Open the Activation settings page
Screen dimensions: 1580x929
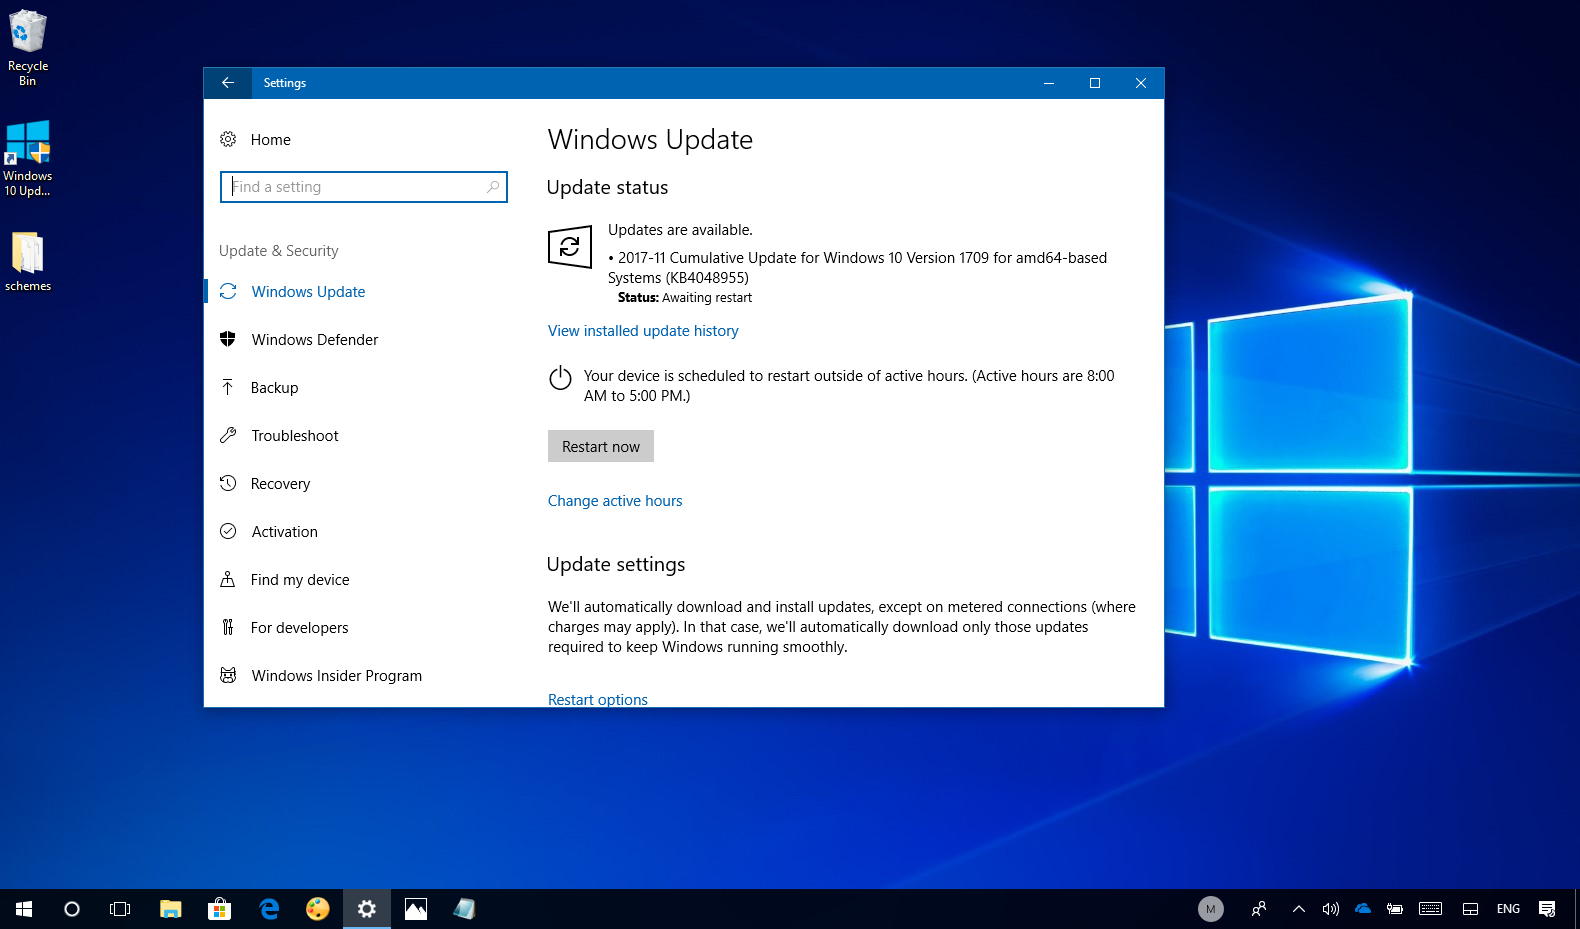[x=284, y=532]
